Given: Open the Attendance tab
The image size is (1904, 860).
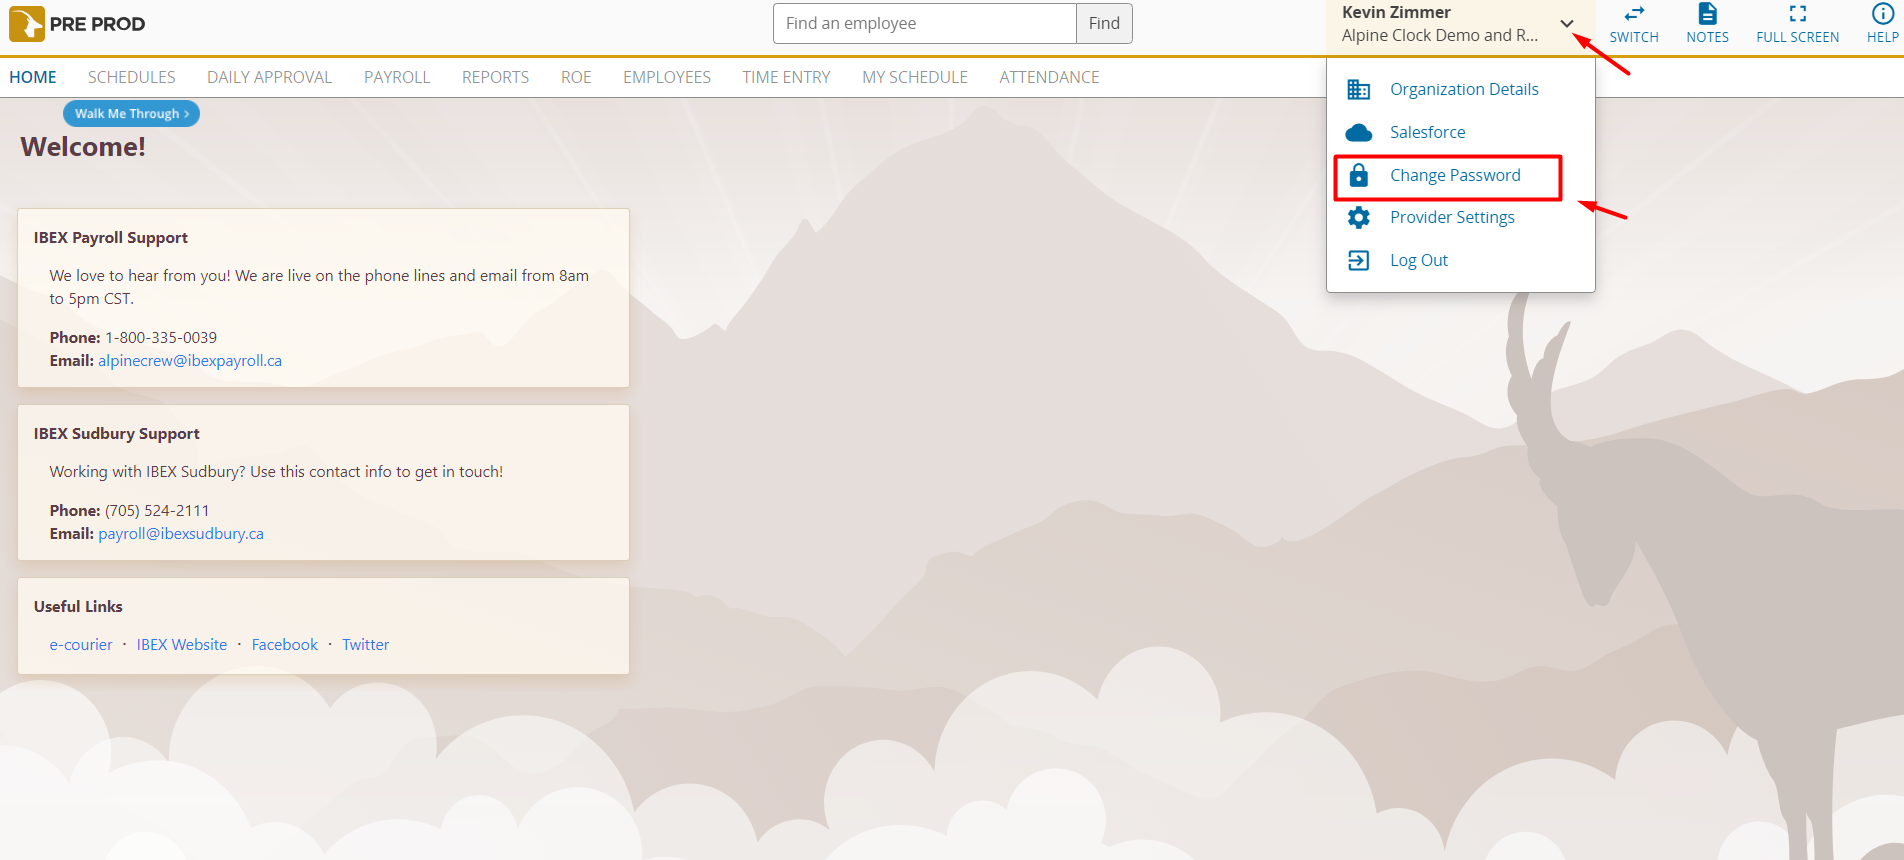Looking at the screenshot, I should tap(1050, 77).
